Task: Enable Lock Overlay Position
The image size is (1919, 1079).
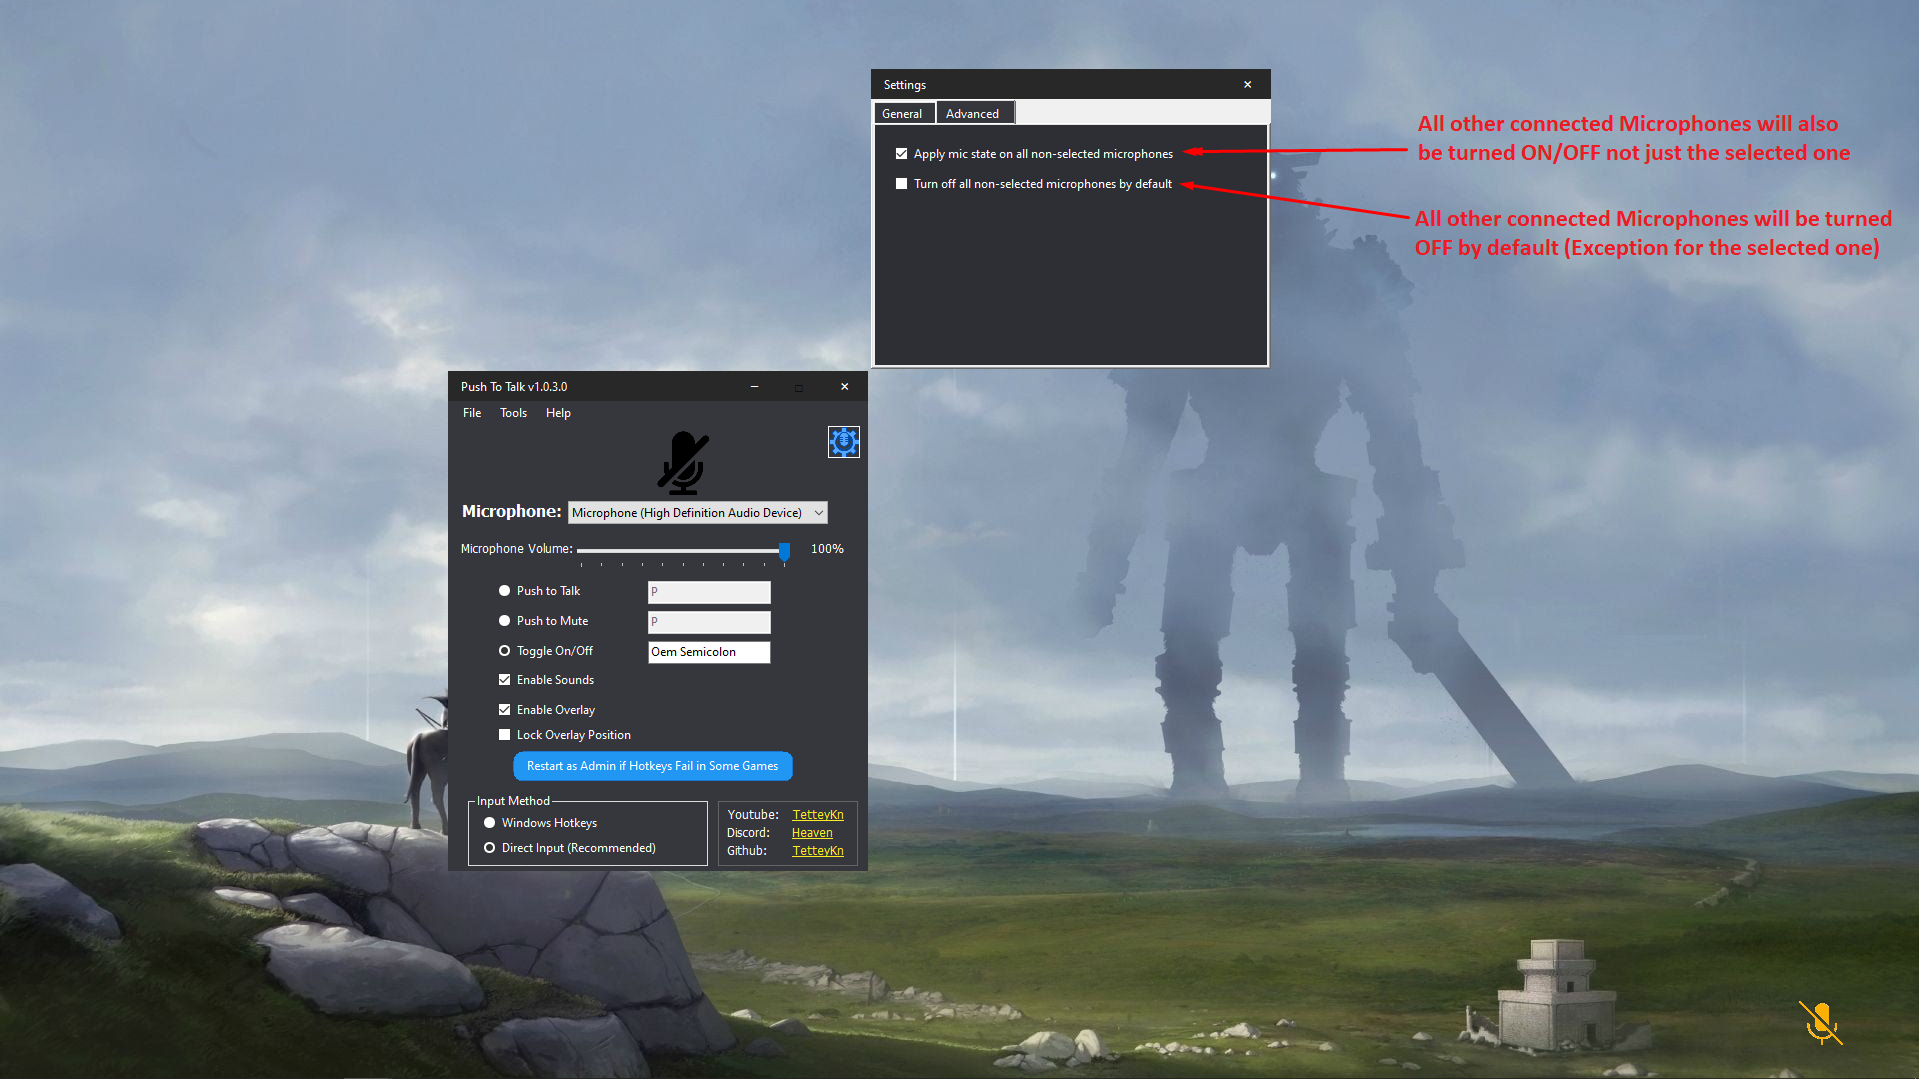Action: click(x=505, y=734)
